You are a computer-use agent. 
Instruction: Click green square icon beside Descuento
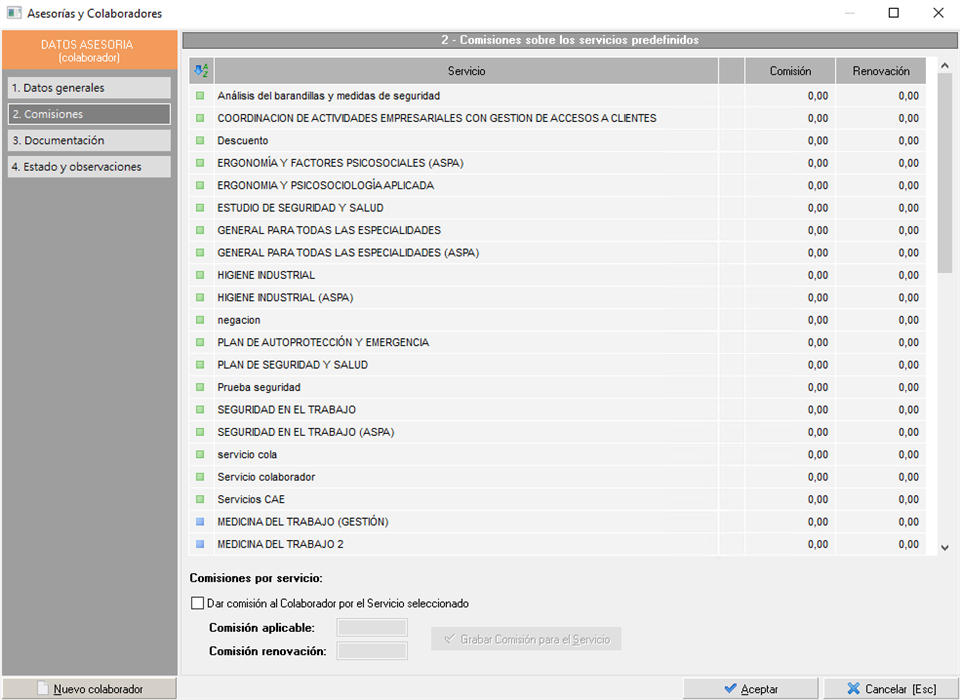point(200,141)
